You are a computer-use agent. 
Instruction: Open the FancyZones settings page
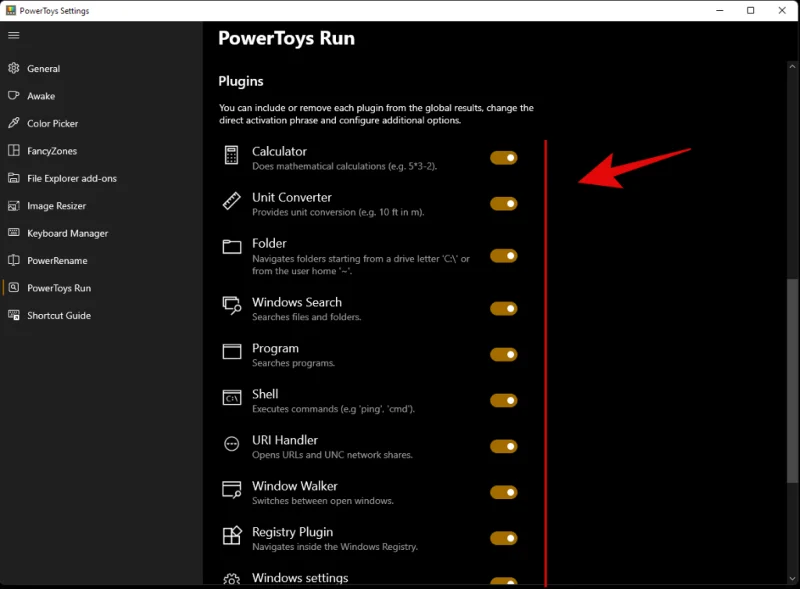[x=60, y=150]
